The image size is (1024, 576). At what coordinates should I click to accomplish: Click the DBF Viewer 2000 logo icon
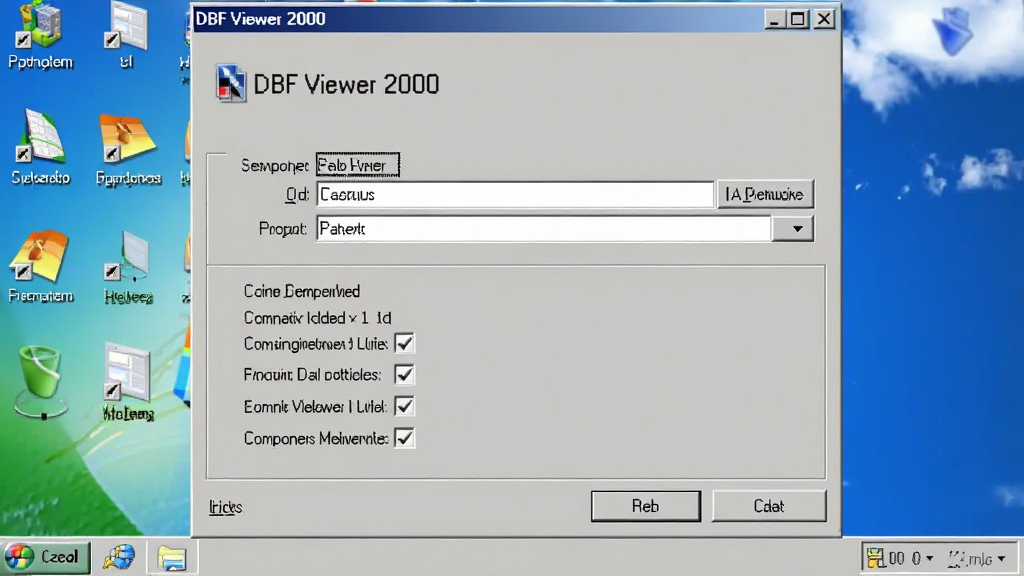point(231,84)
